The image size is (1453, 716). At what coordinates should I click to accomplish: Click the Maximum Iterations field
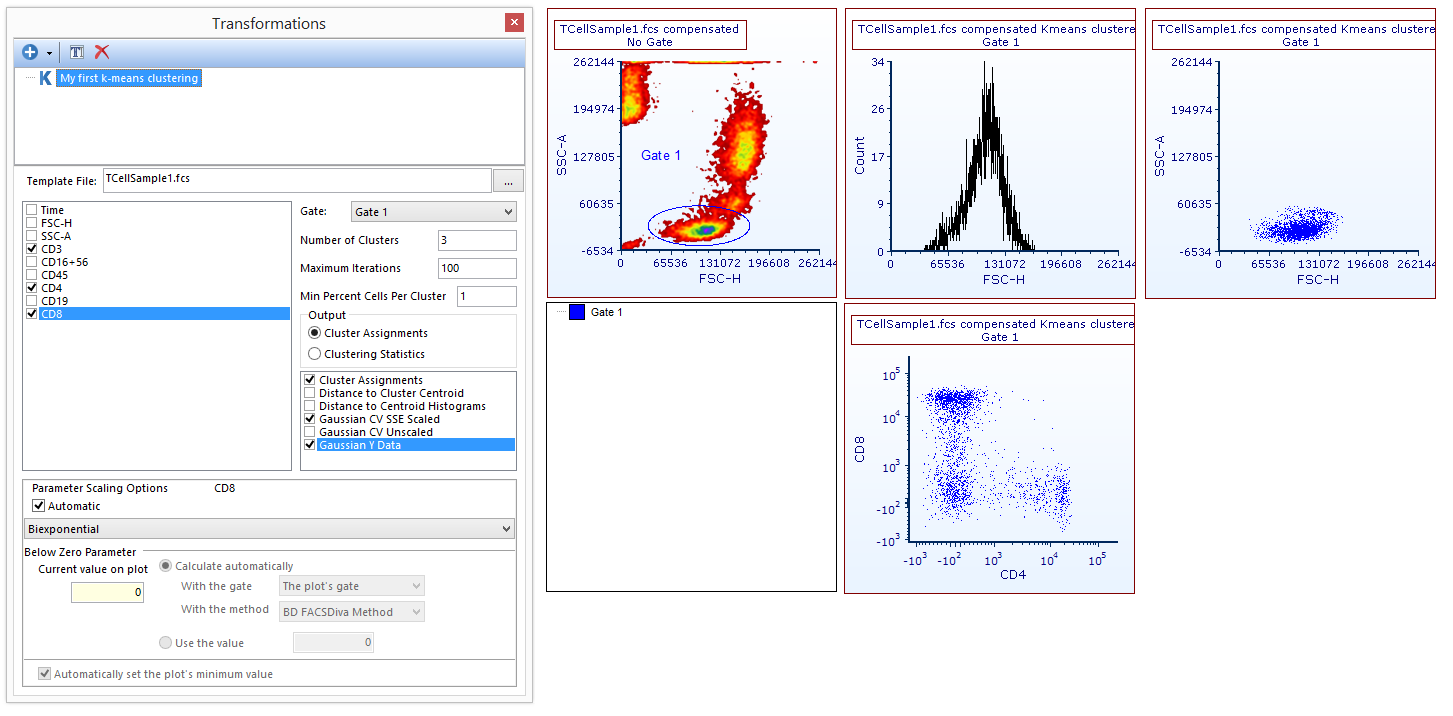tap(477, 268)
